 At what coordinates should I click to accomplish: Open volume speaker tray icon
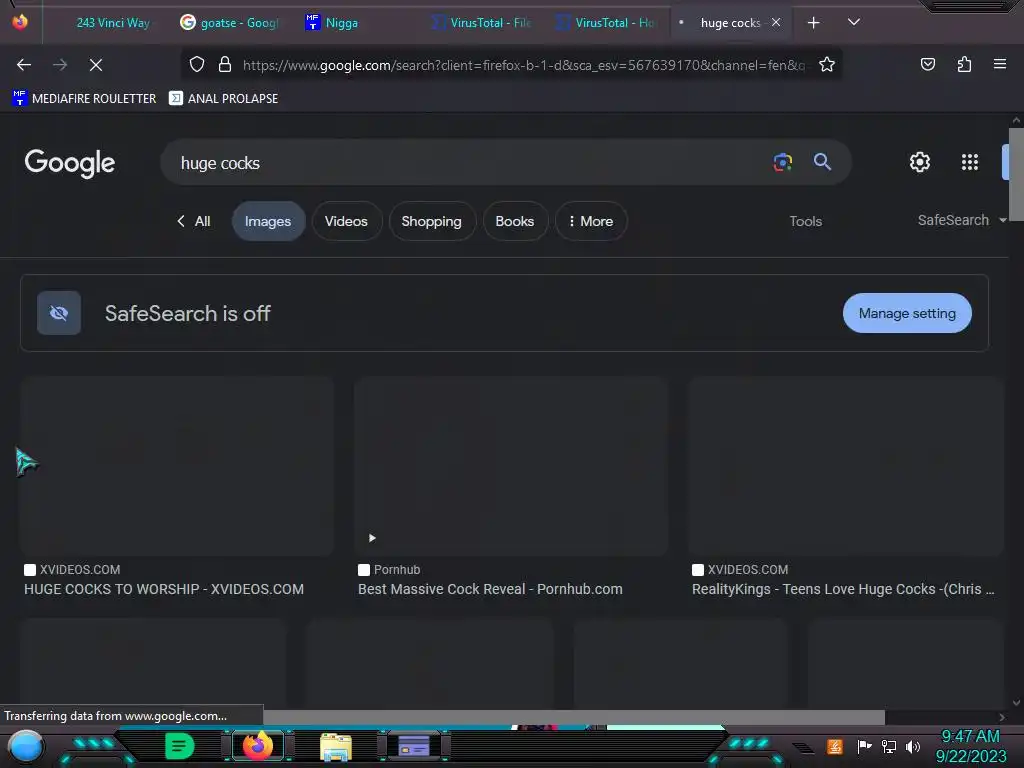tap(913, 746)
